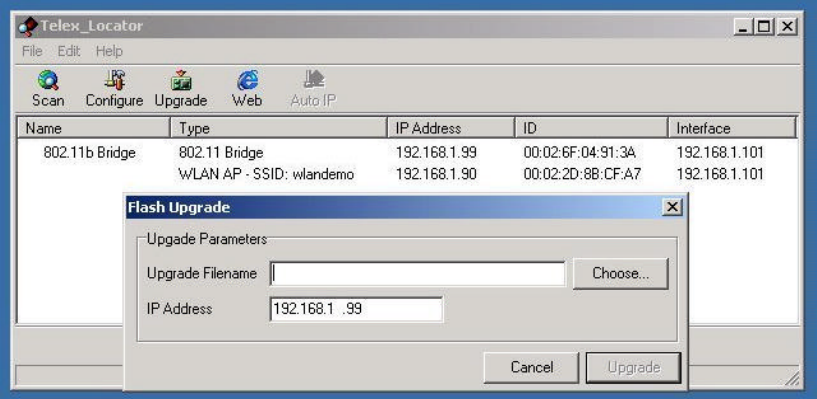Click the Upgrade button in the dialog

(634, 367)
